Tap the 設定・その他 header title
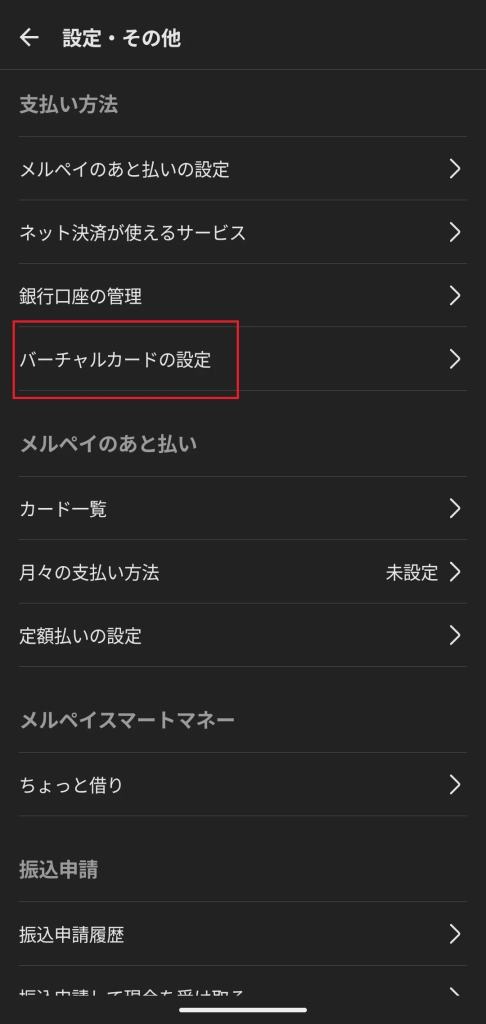 (x=122, y=38)
